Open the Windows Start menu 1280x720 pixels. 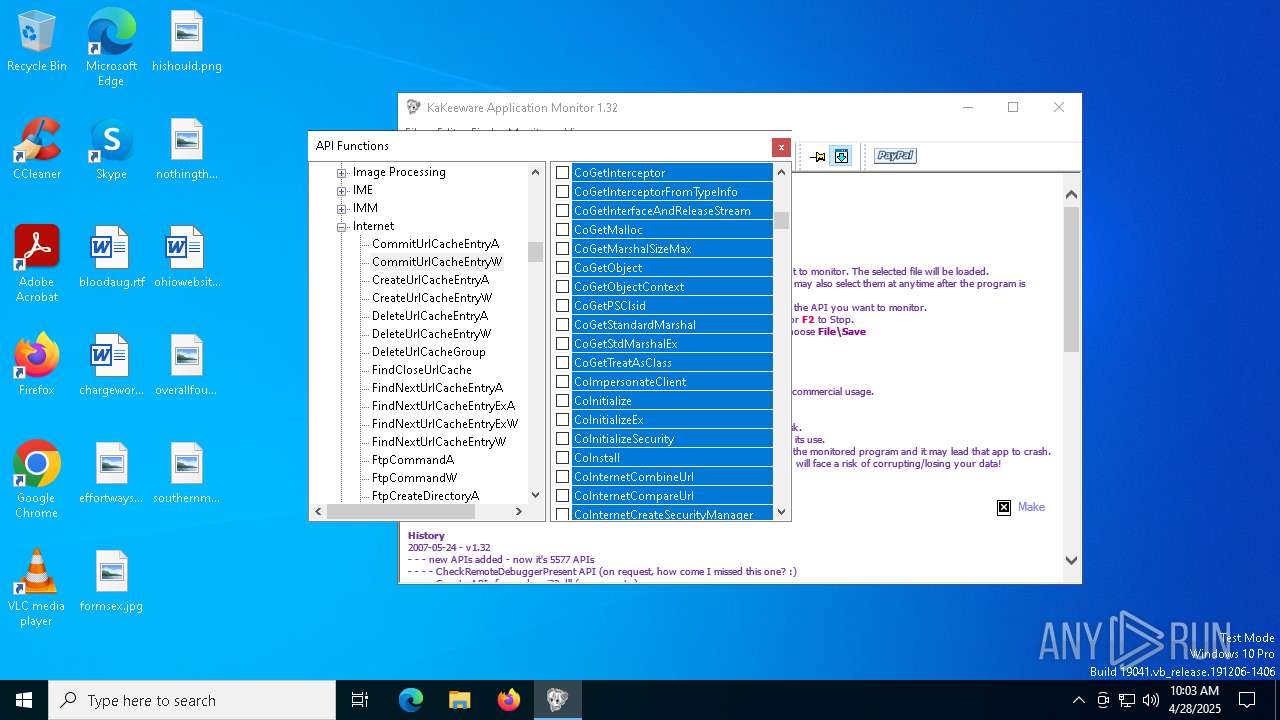point(24,700)
